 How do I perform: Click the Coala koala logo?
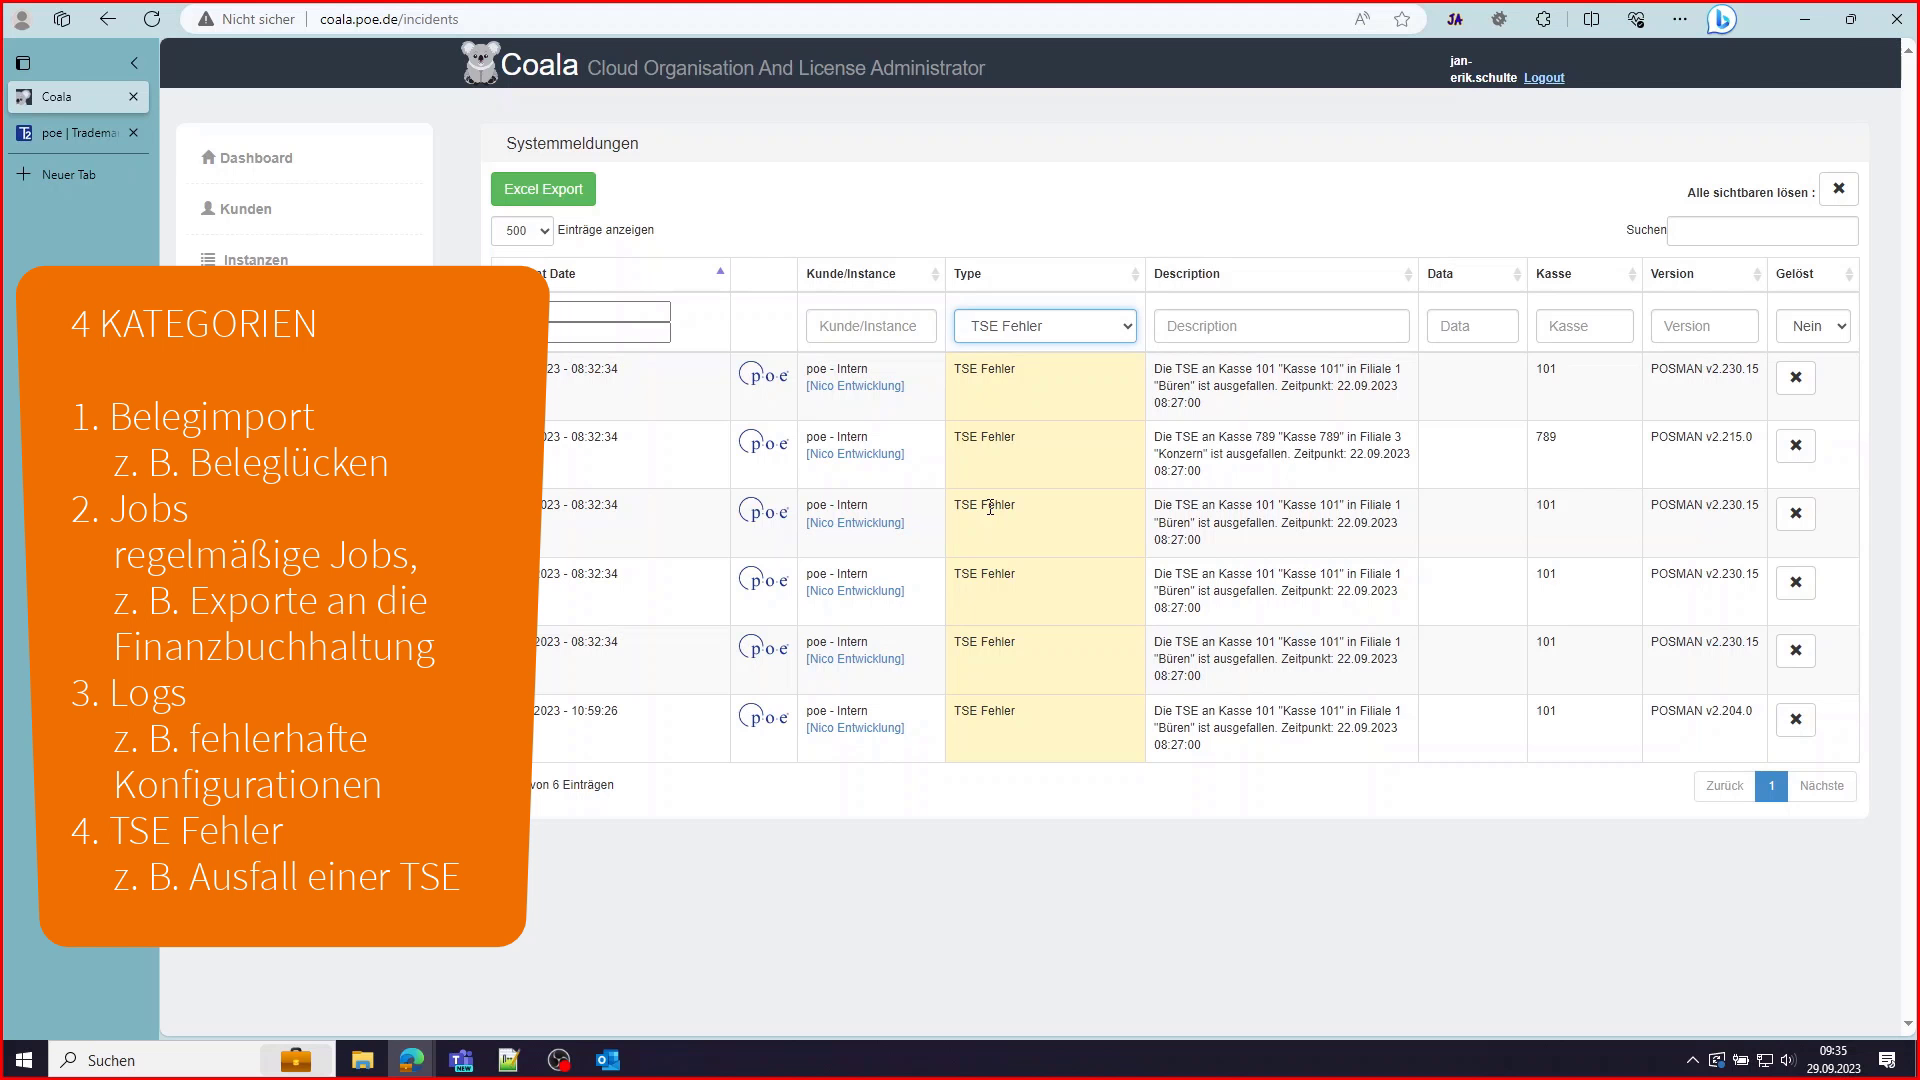pyautogui.click(x=480, y=64)
